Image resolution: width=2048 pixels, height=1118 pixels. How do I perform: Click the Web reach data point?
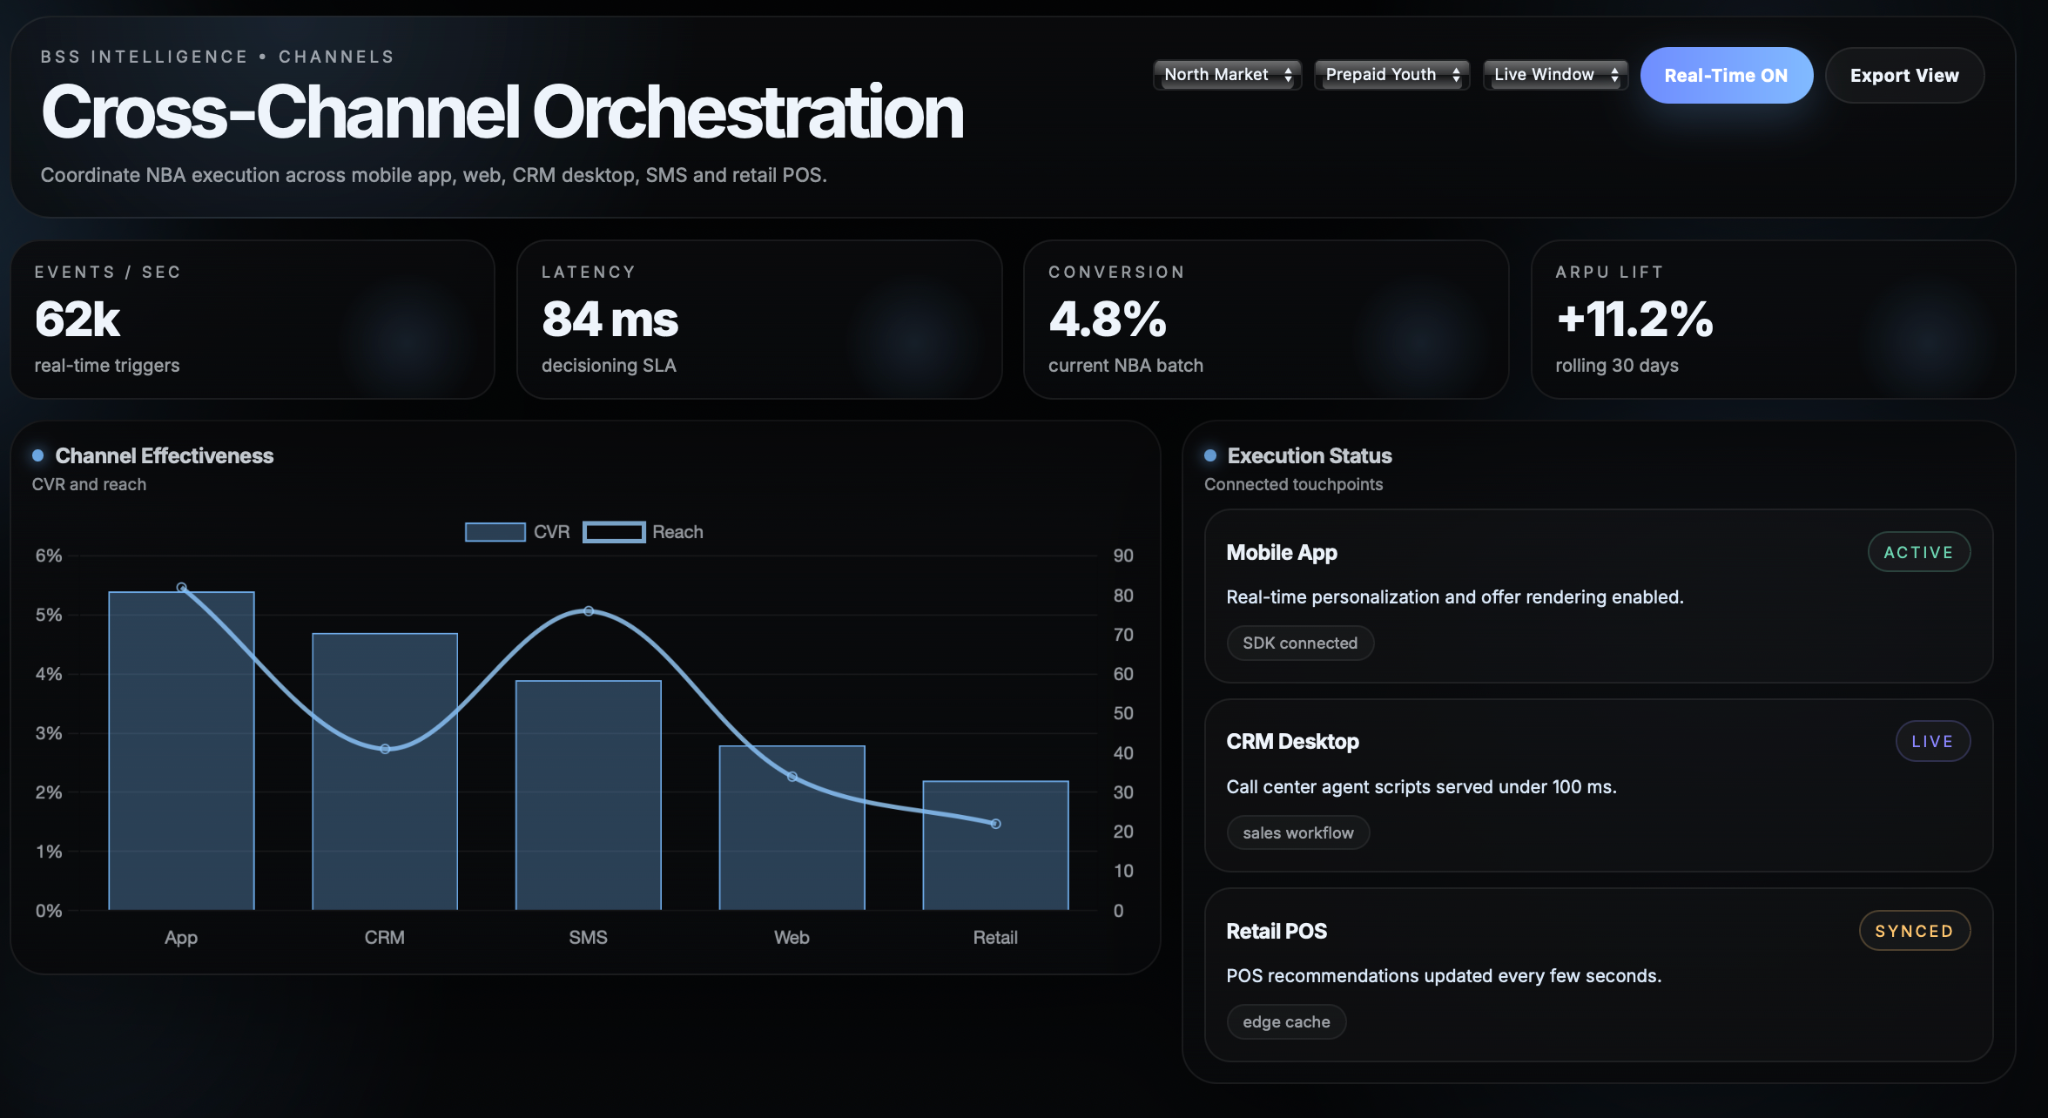tap(792, 777)
